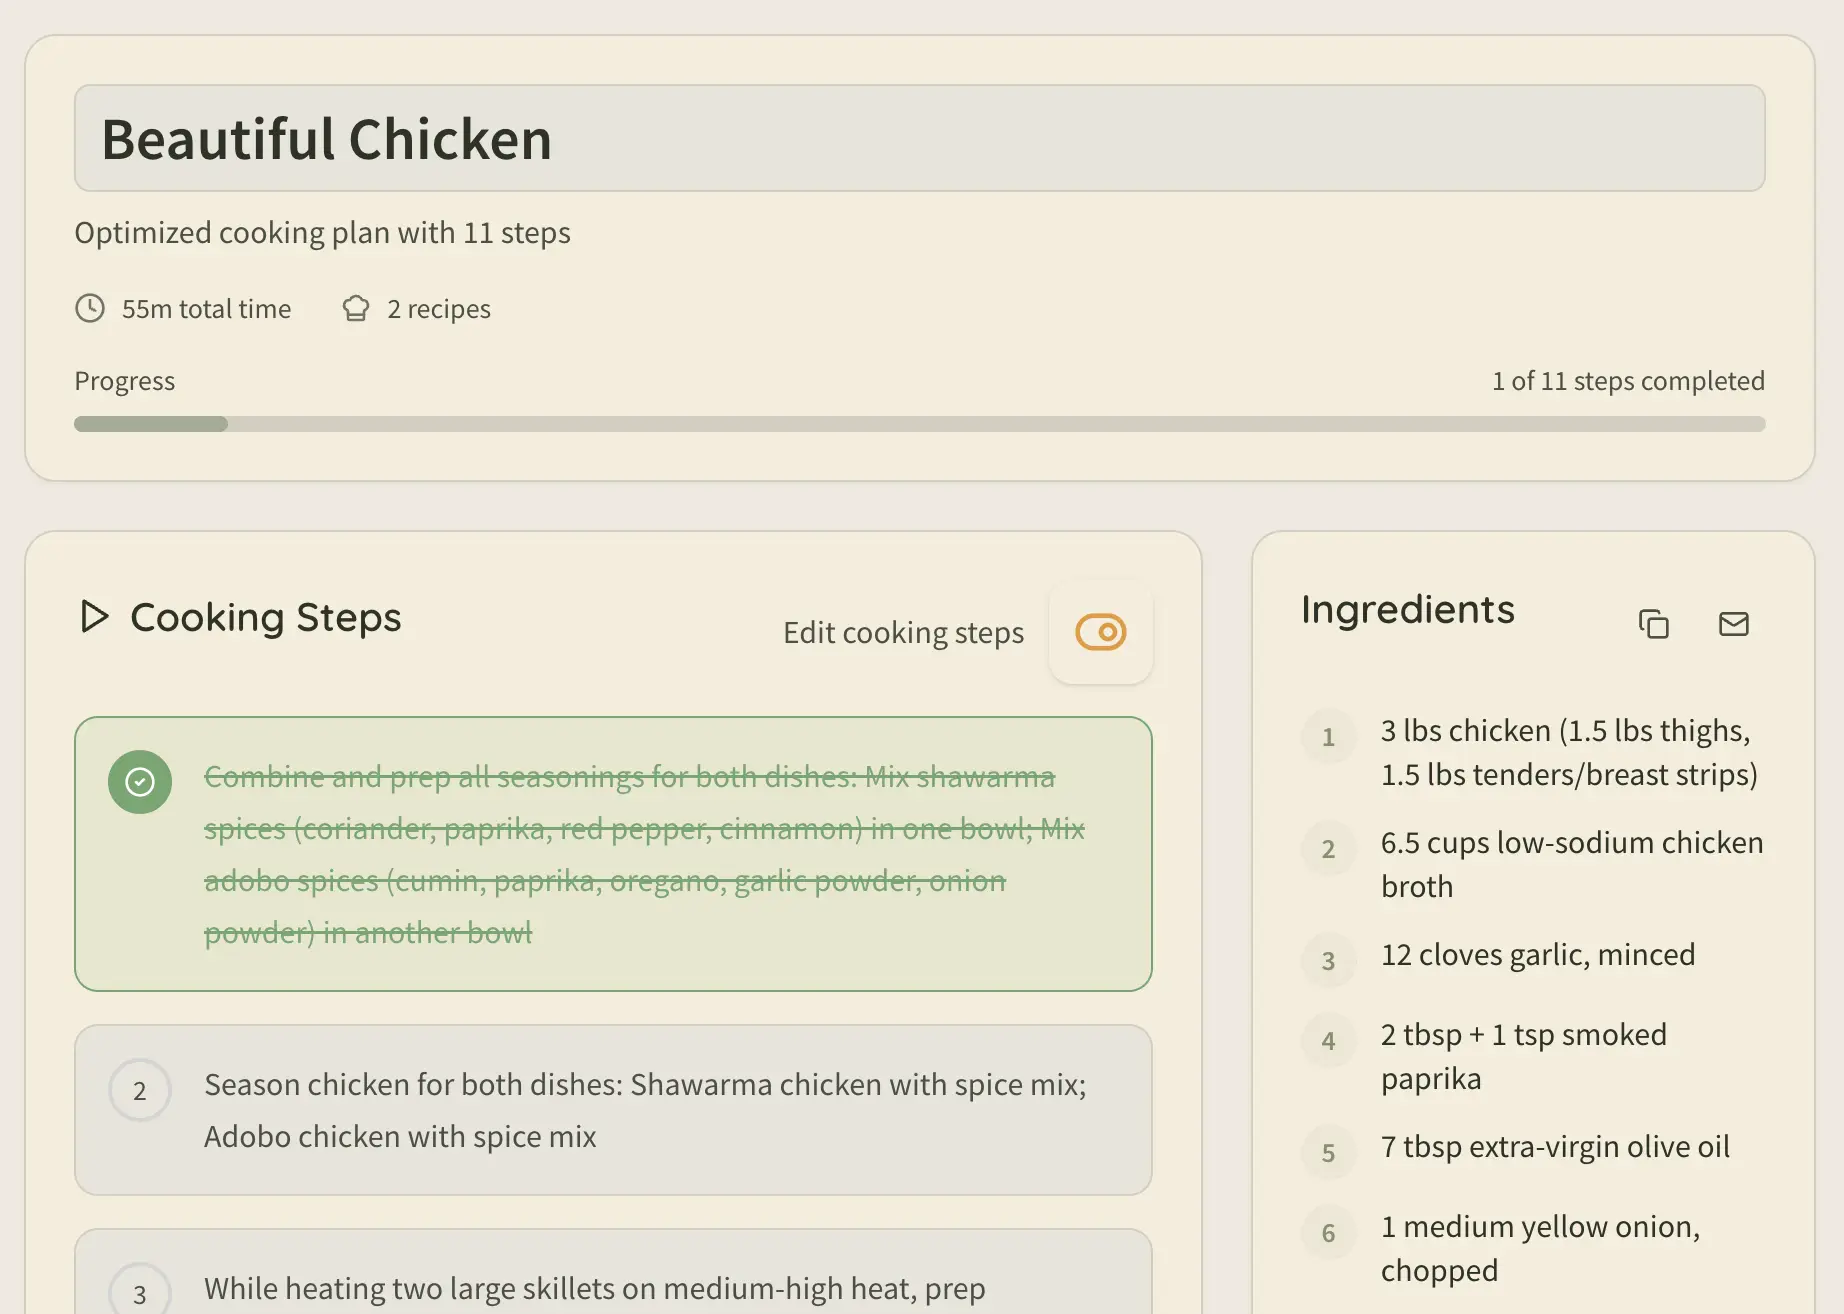This screenshot has width=1844, height=1314.
Task: Click the play icon beside Cooking Steps
Action: click(94, 617)
